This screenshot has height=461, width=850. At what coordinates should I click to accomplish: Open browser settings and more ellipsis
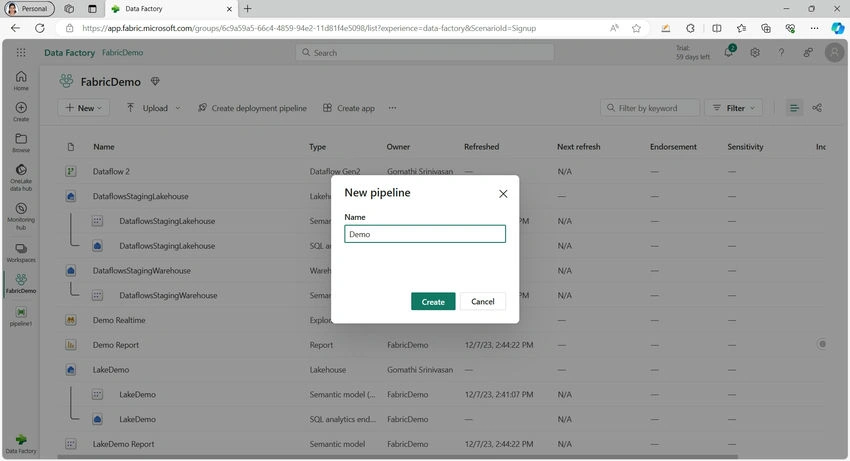click(x=814, y=28)
